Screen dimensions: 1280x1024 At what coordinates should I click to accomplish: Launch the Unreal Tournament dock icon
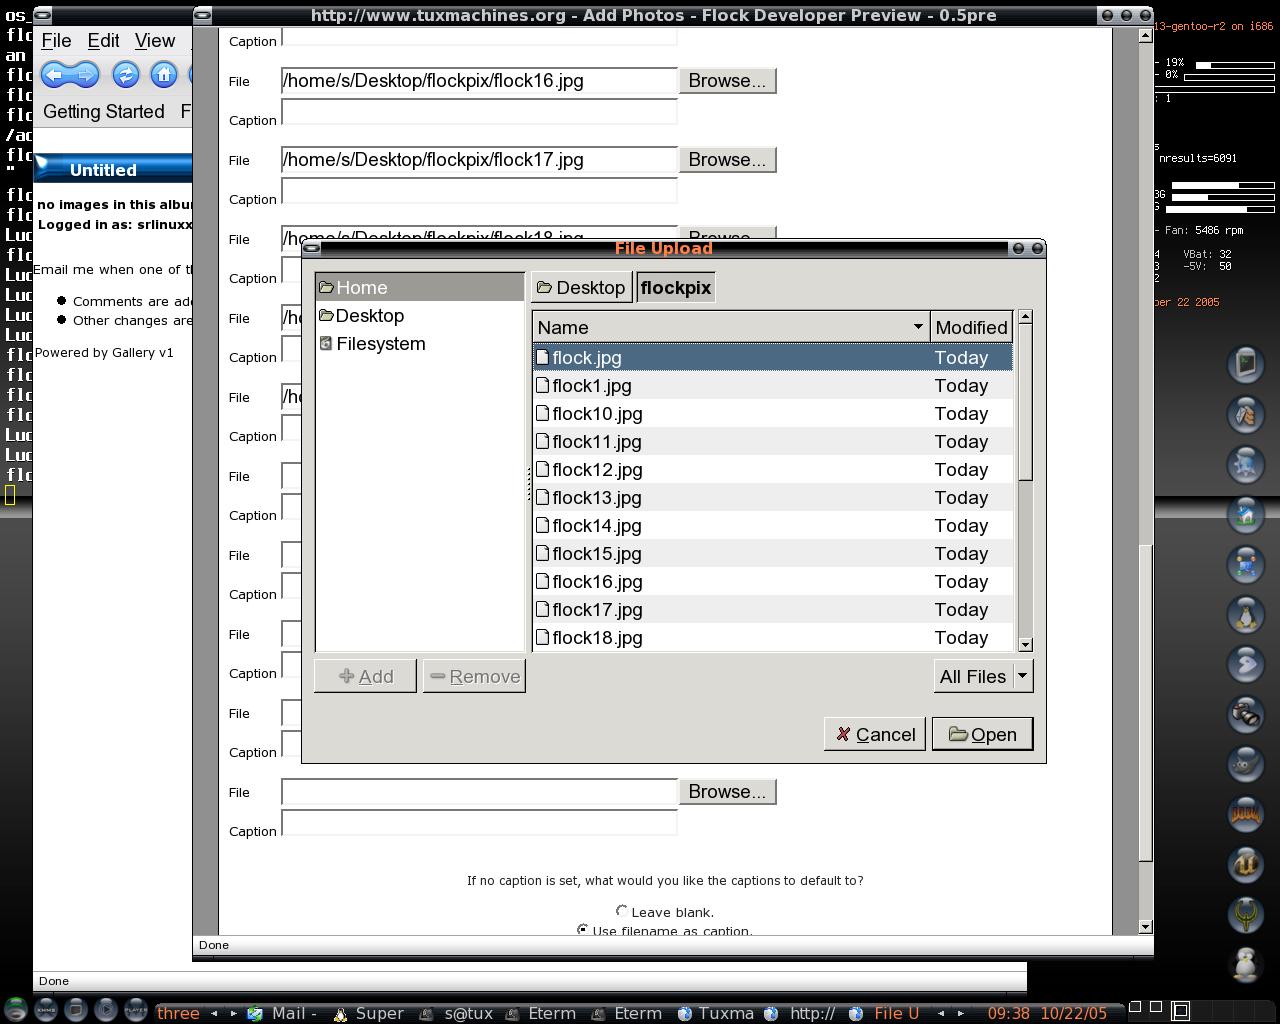click(x=1246, y=864)
